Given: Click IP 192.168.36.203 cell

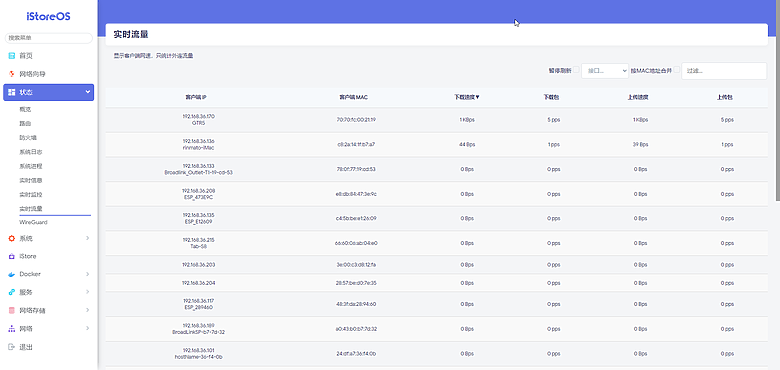Looking at the screenshot, I should [198, 265].
